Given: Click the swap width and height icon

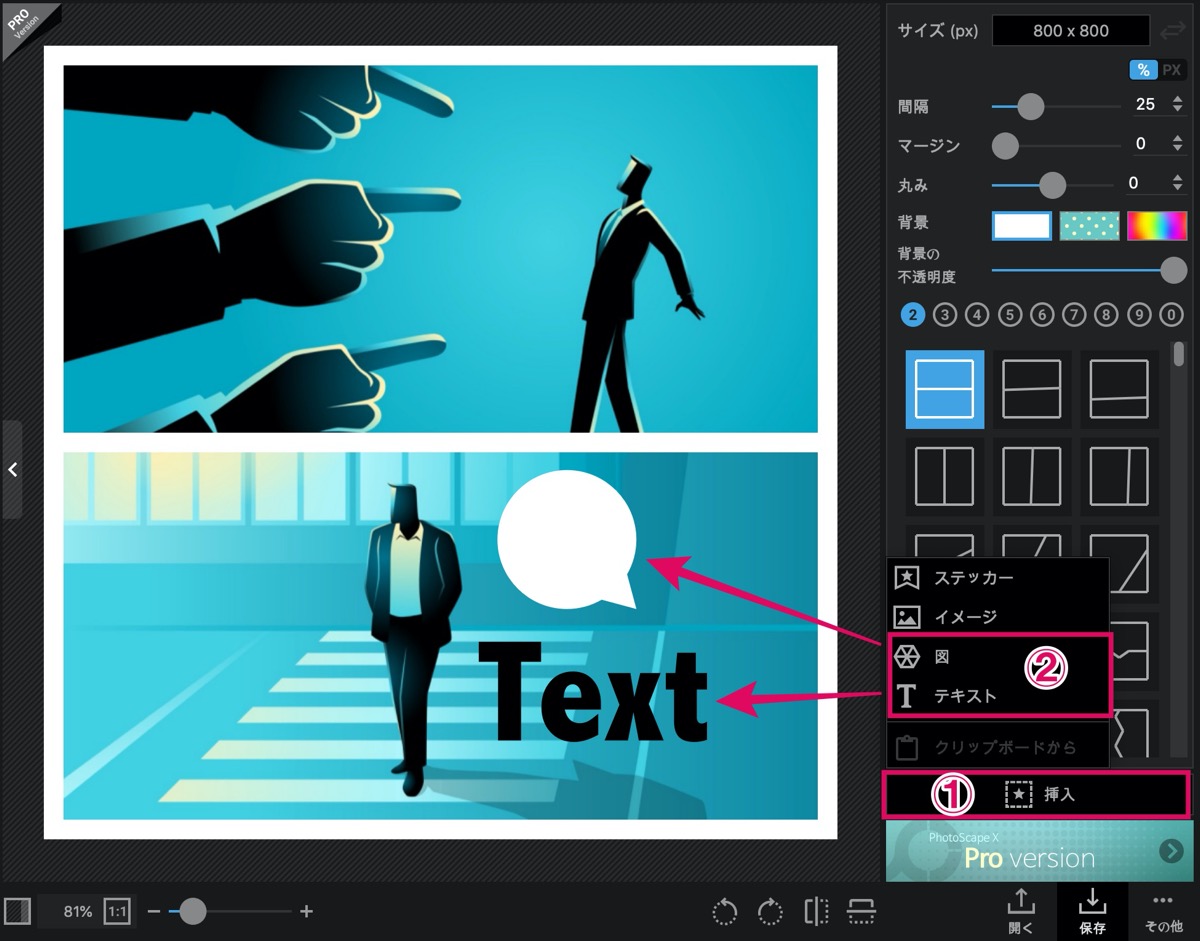Looking at the screenshot, I should (1172, 31).
